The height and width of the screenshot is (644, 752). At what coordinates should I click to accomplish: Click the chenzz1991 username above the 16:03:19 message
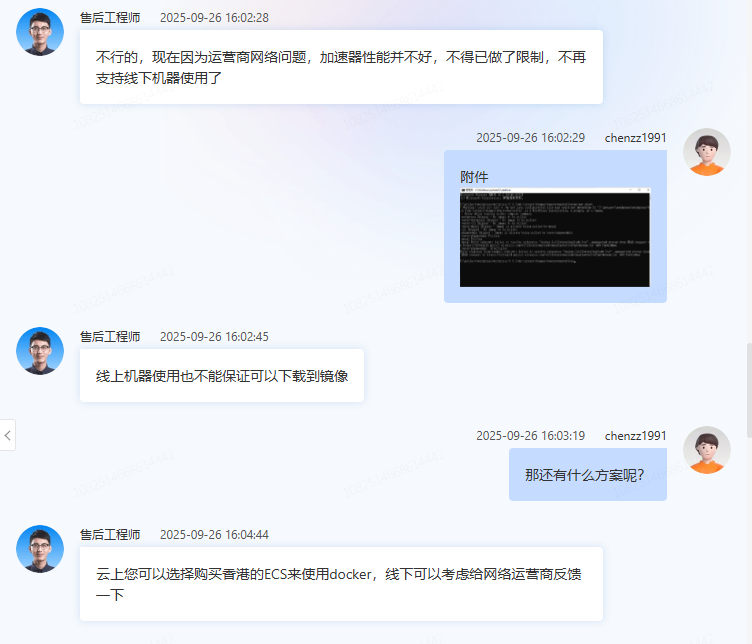[635, 436]
